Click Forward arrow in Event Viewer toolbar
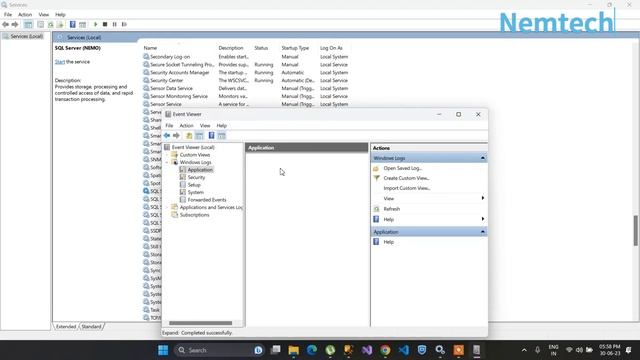Image resolution: width=640 pixels, height=360 pixels. tap(176, 136)
